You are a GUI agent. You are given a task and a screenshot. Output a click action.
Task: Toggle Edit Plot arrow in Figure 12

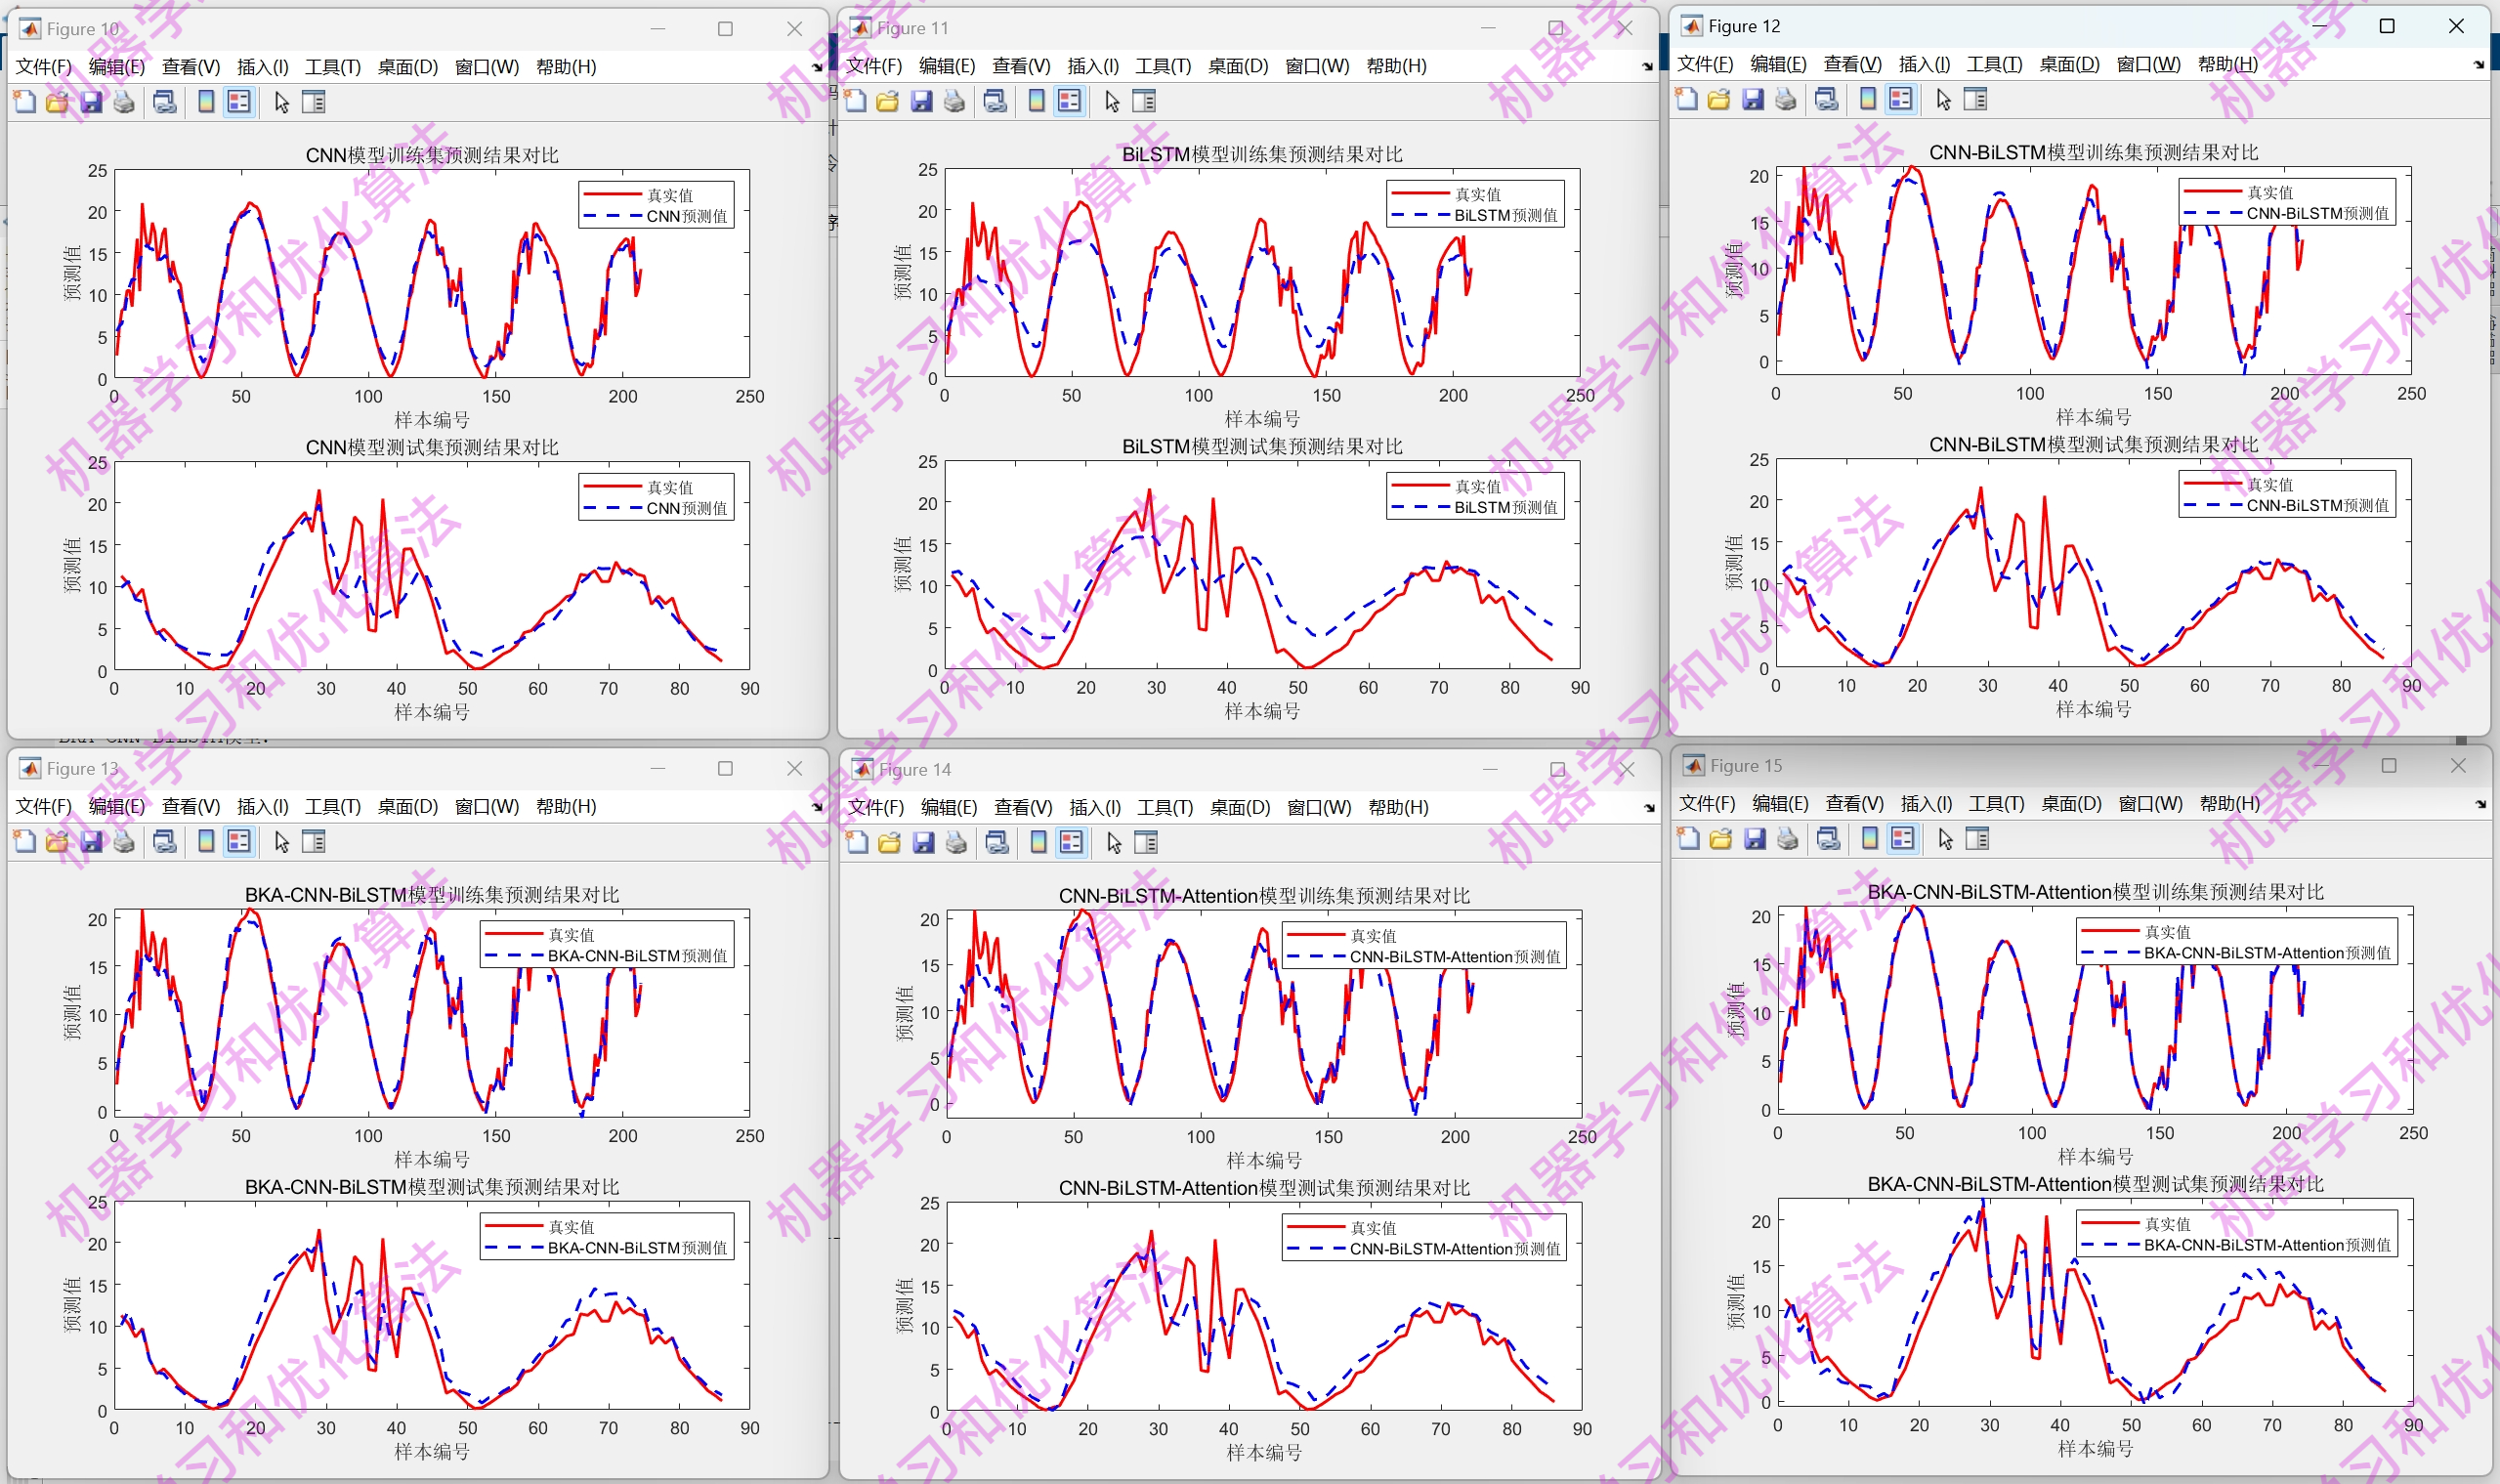pos(1943,99)
